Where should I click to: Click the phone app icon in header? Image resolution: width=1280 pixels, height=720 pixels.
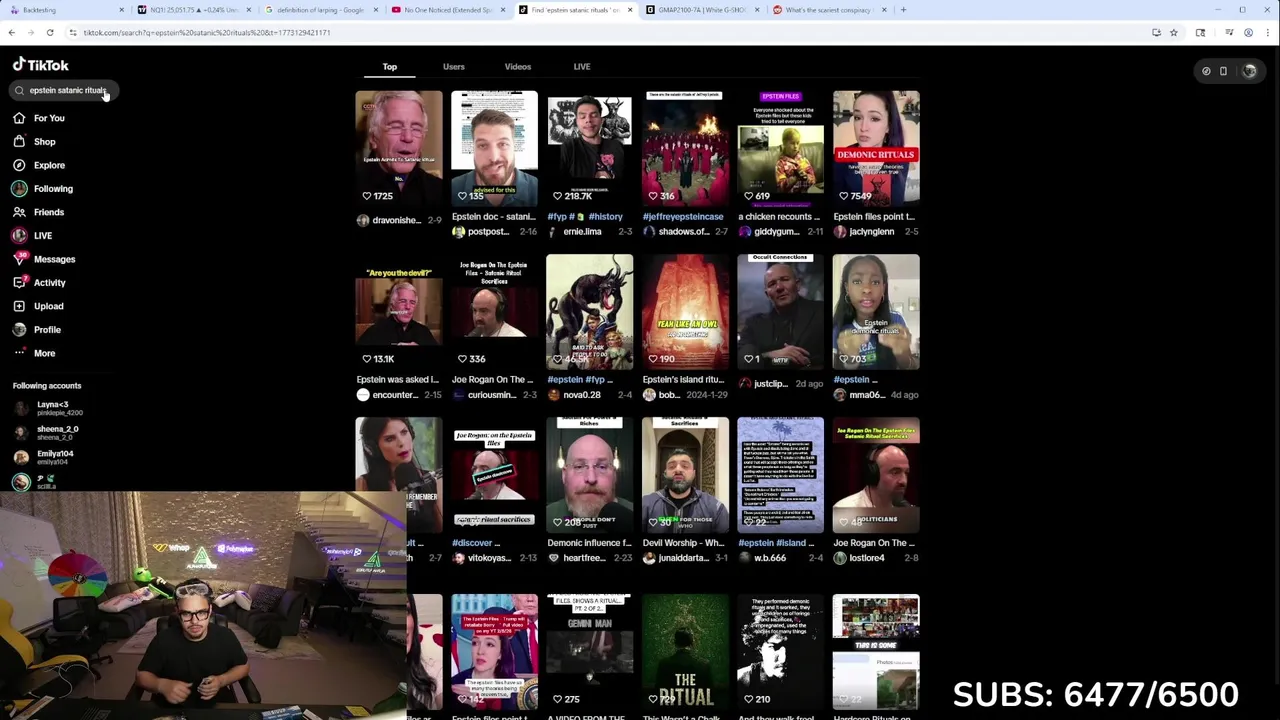(1223, 71)
